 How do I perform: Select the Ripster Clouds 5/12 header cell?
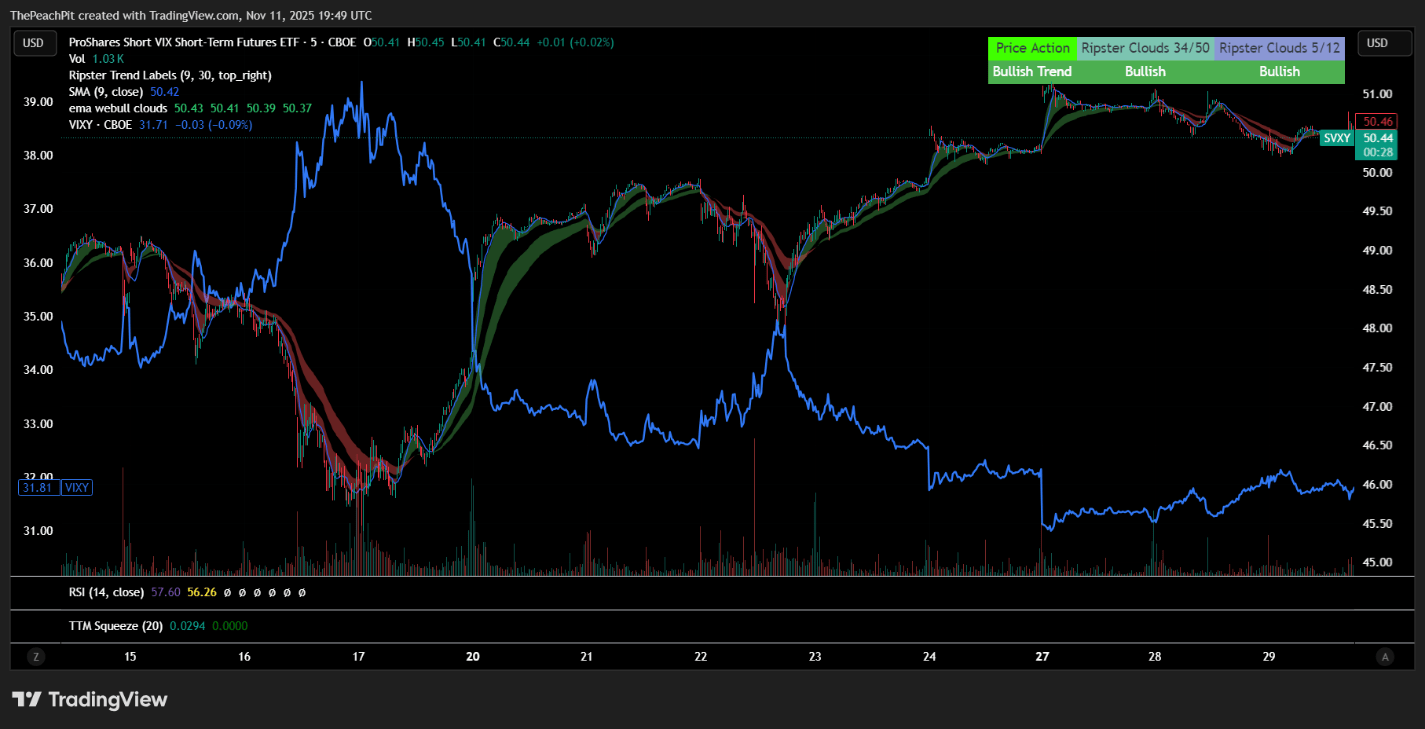1279,47
